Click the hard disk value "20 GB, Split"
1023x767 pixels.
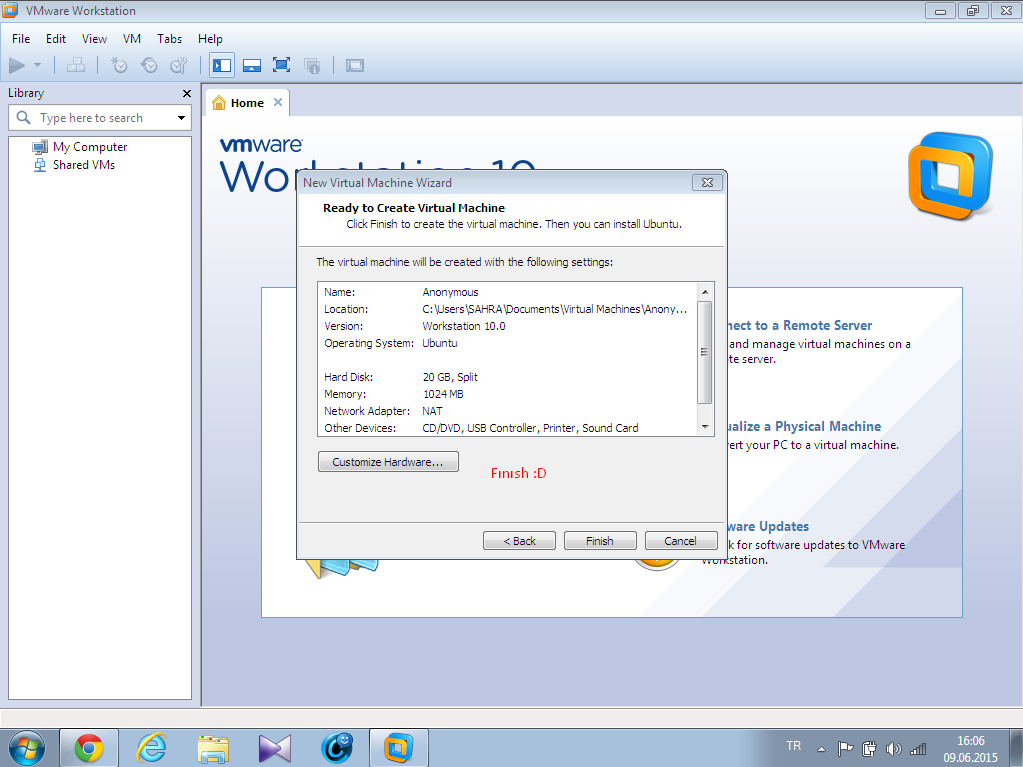tap(450, 377)
